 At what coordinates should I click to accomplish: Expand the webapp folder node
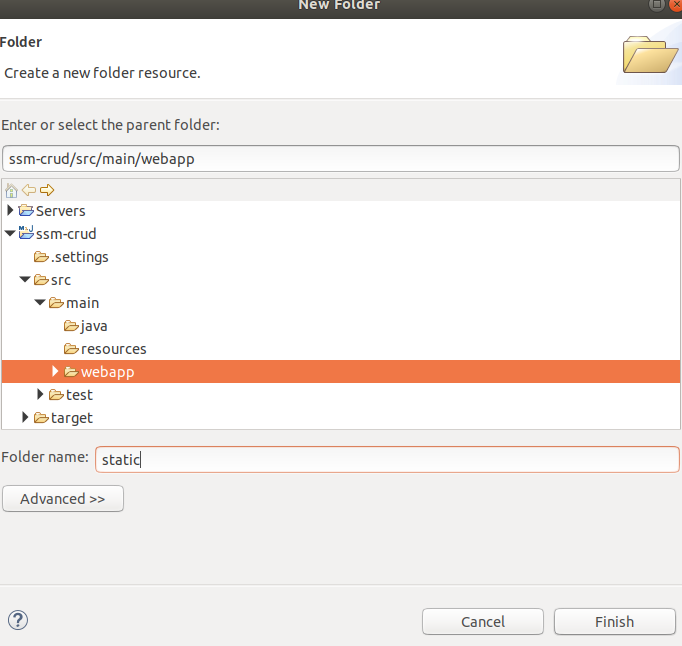(56, 372)
